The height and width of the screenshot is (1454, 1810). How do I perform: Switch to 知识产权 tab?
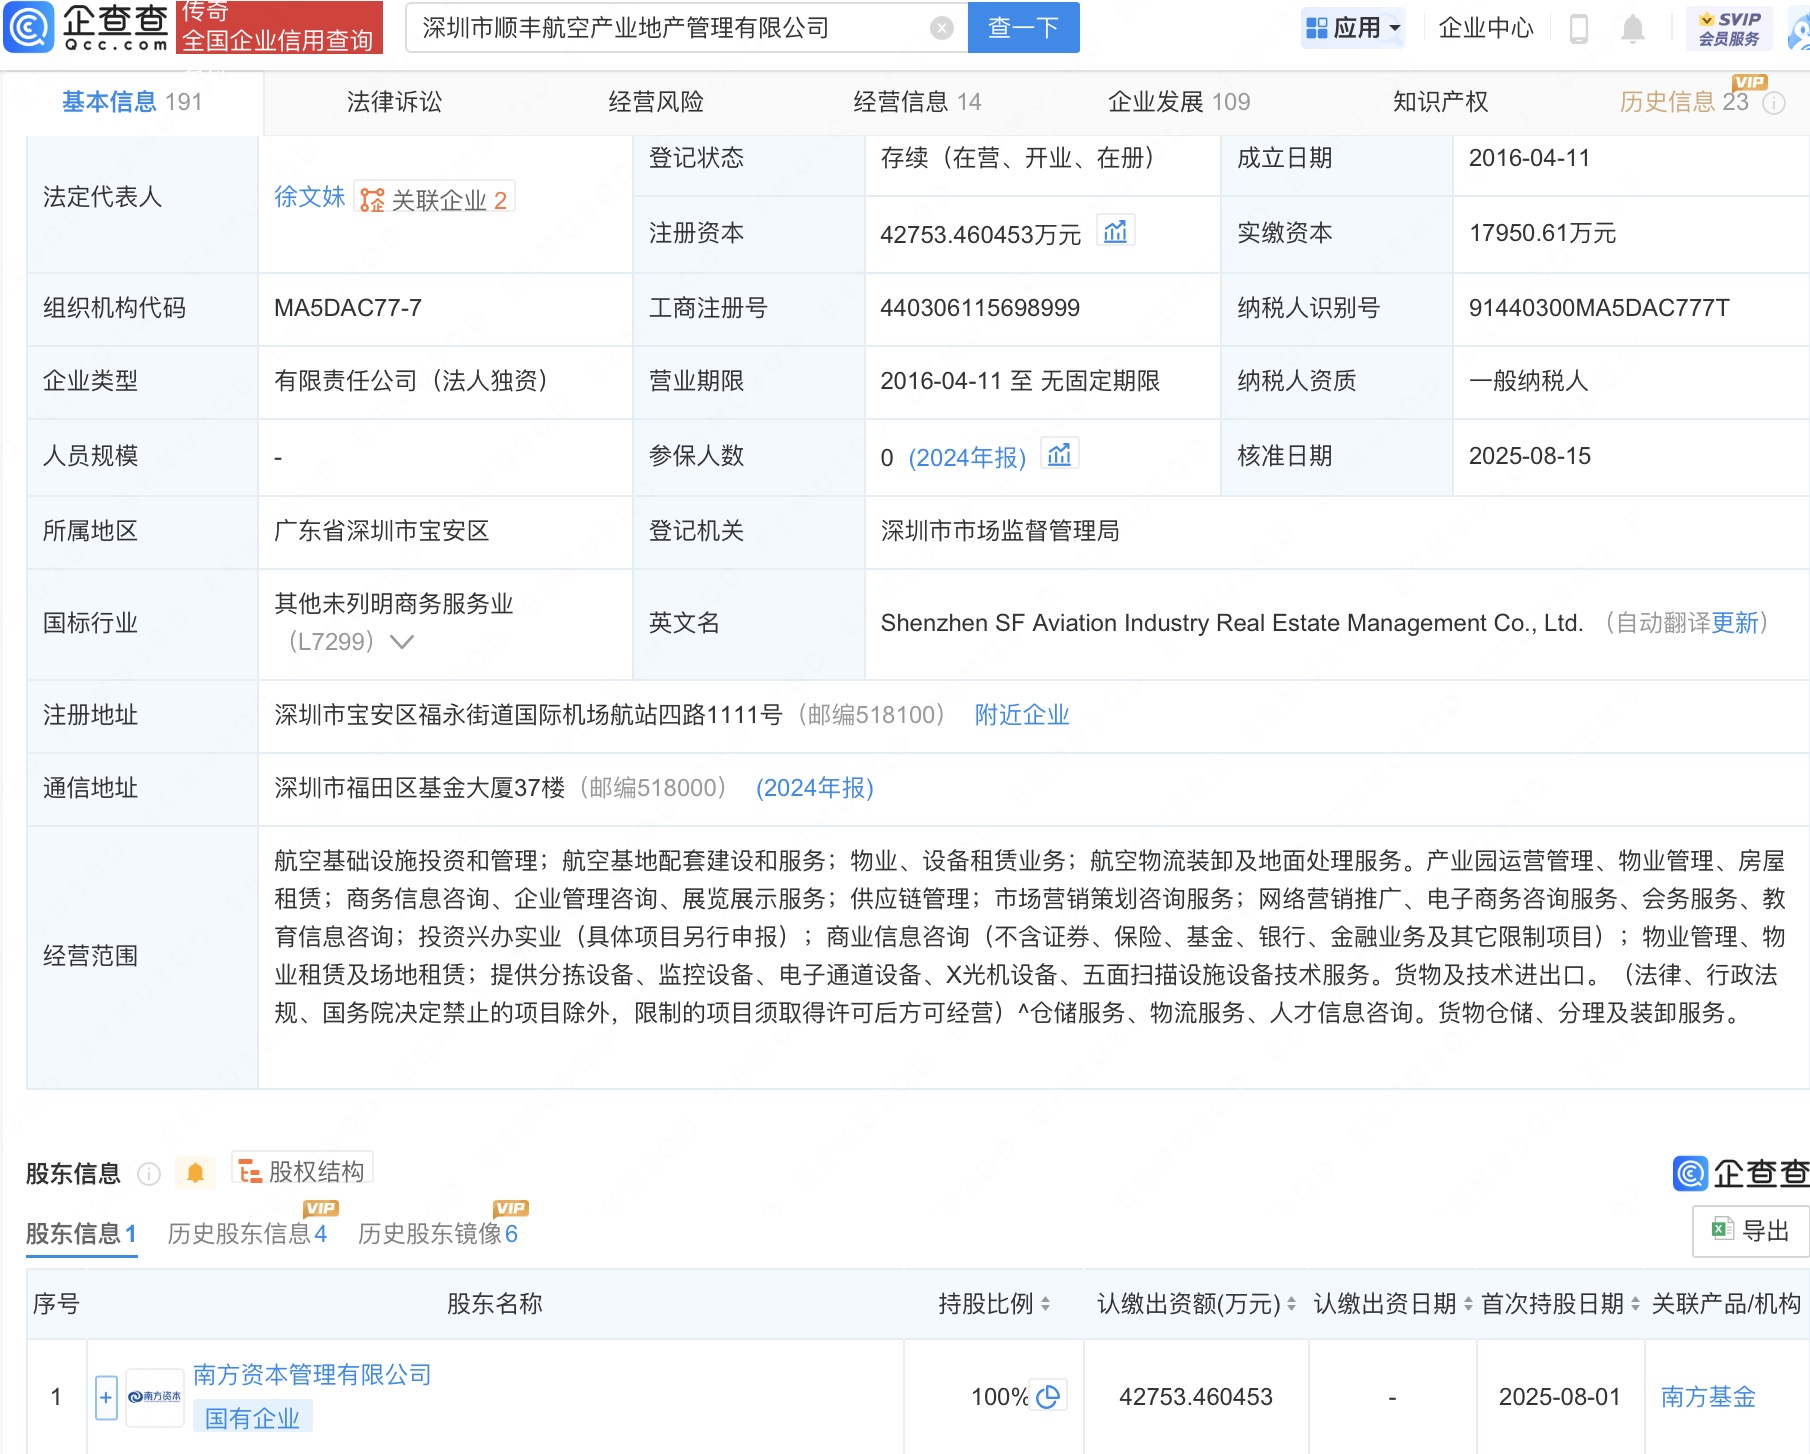pos(1440,102)
